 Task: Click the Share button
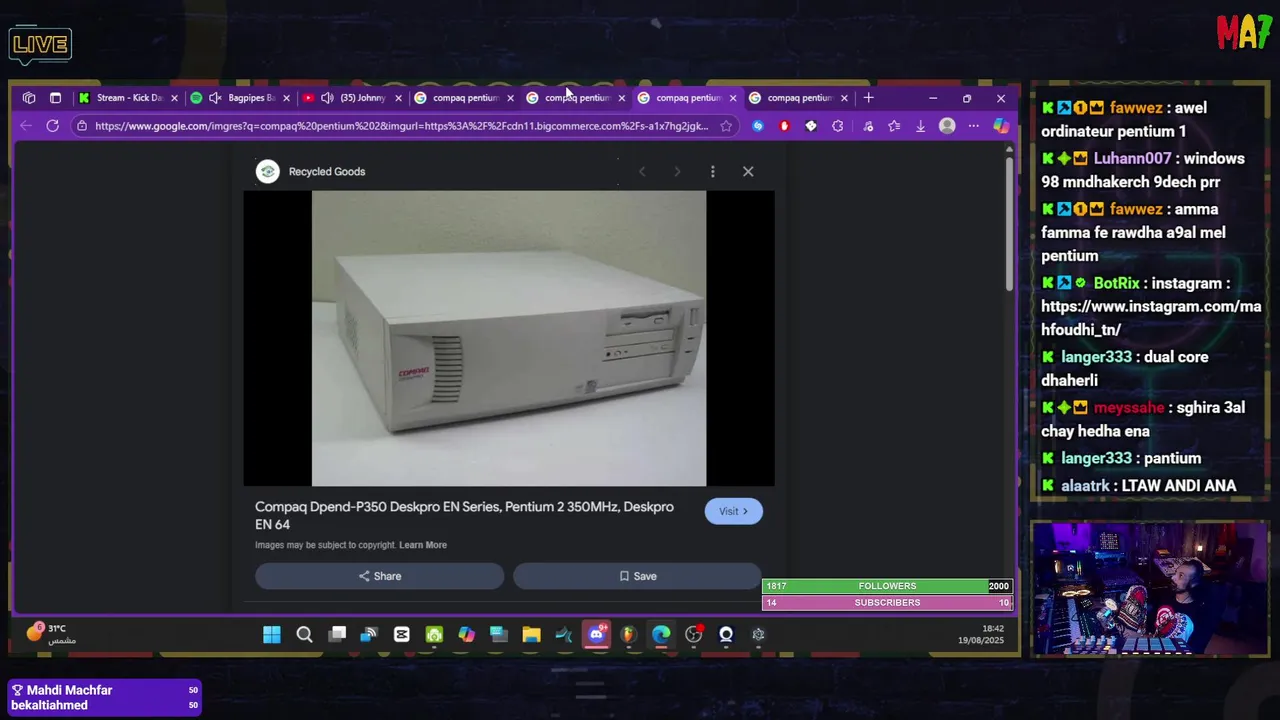(x=379, y=576)
